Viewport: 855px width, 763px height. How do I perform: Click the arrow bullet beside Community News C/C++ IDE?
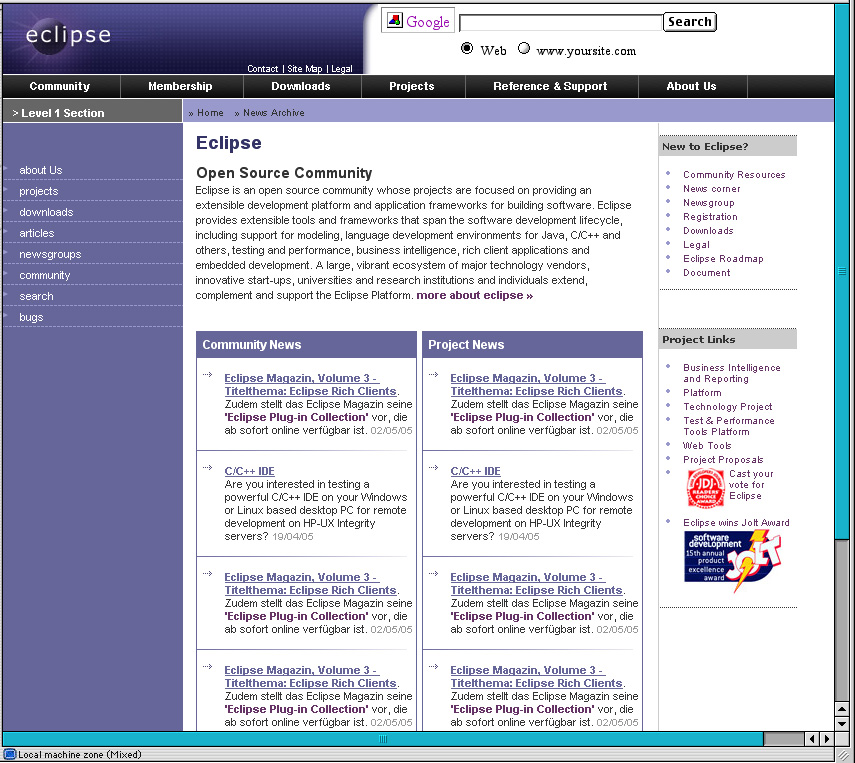(x=208, y=467)
